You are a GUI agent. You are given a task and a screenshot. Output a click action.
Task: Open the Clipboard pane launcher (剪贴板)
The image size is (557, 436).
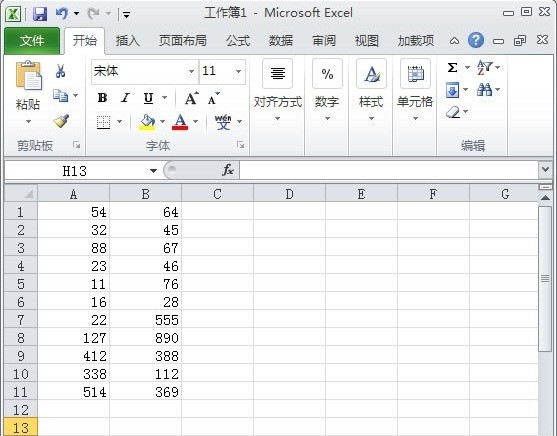pos(76,145)
